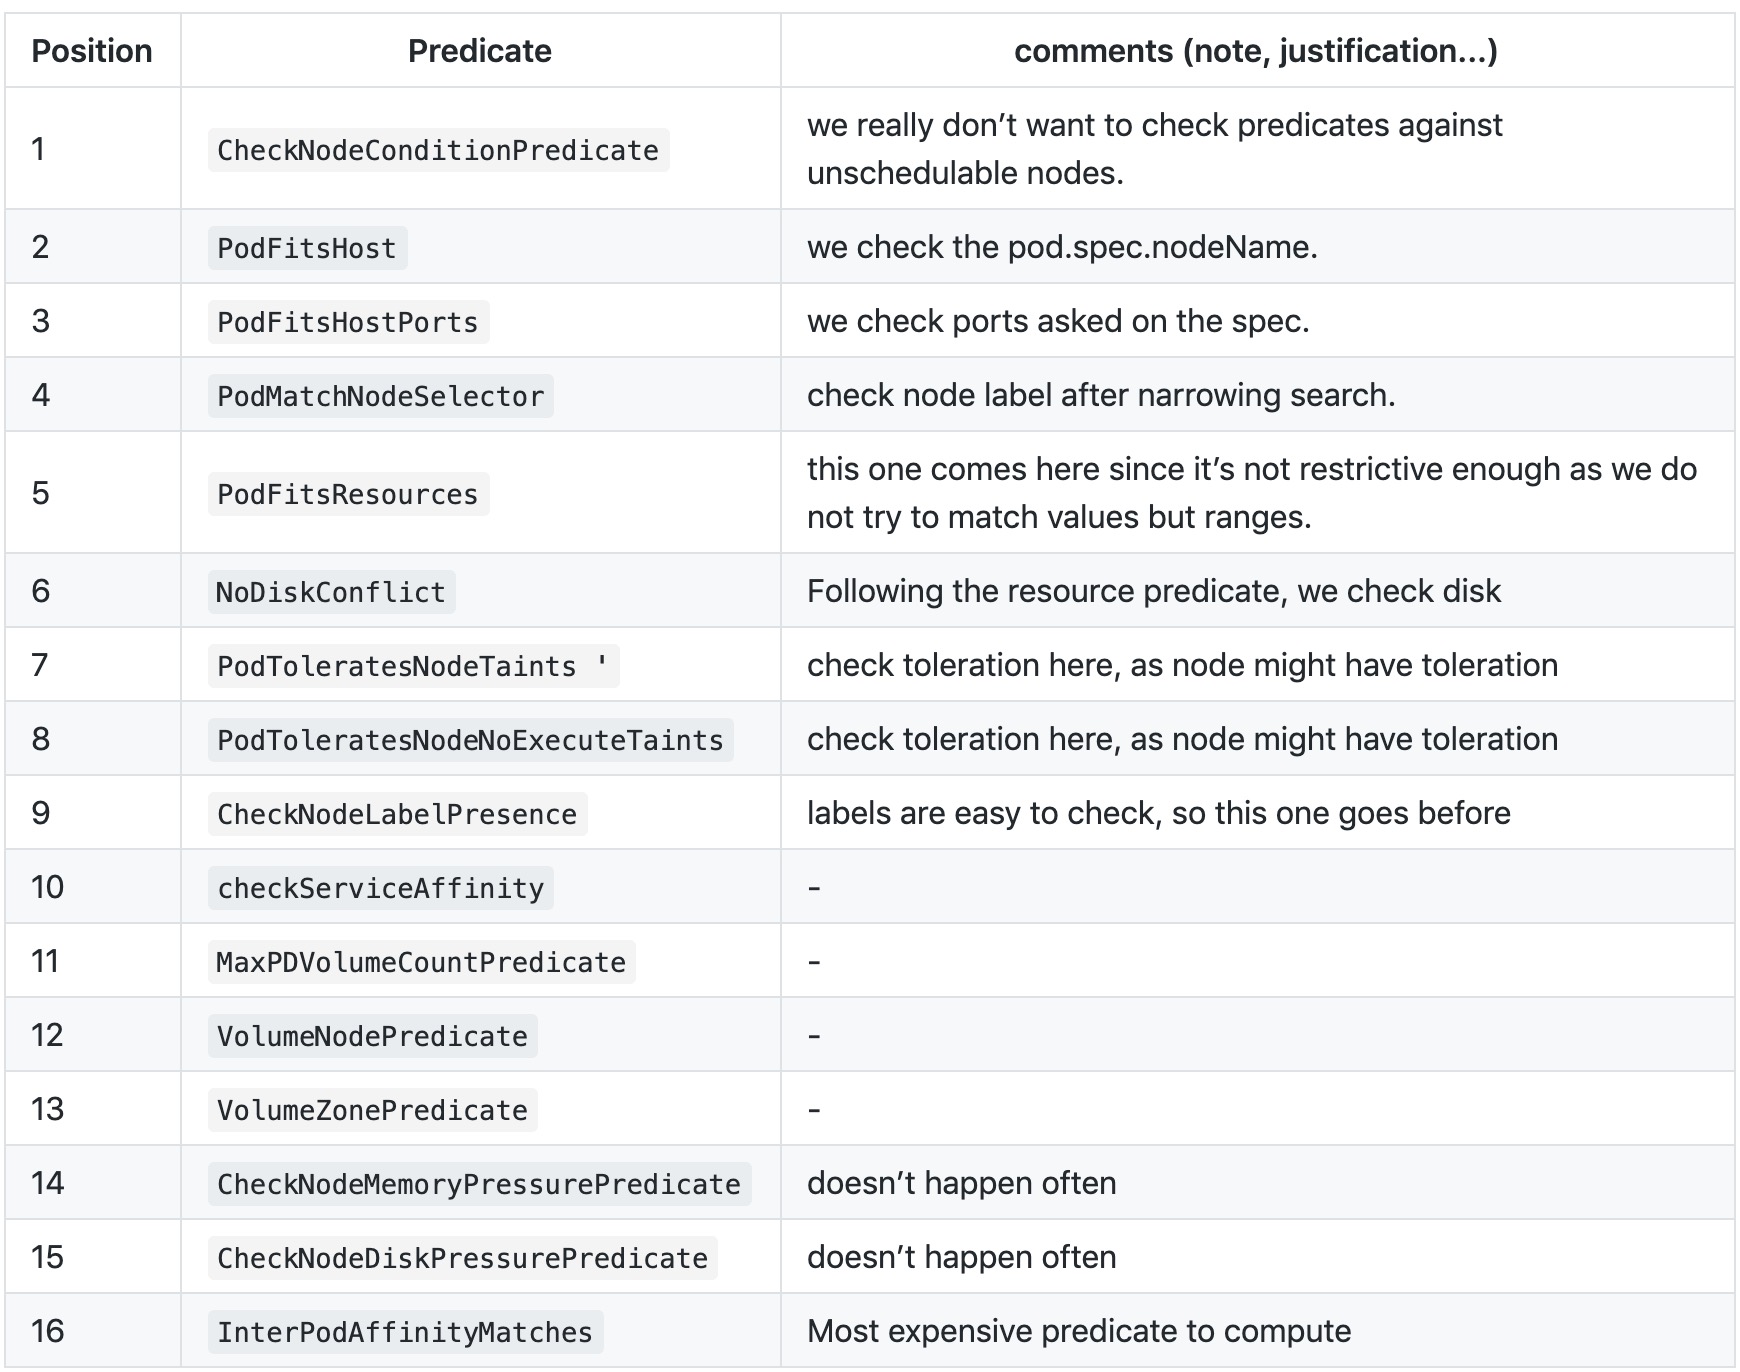Select the VolumeNodePredicate text
1740x1372 pixels.
pos(372,1036)
